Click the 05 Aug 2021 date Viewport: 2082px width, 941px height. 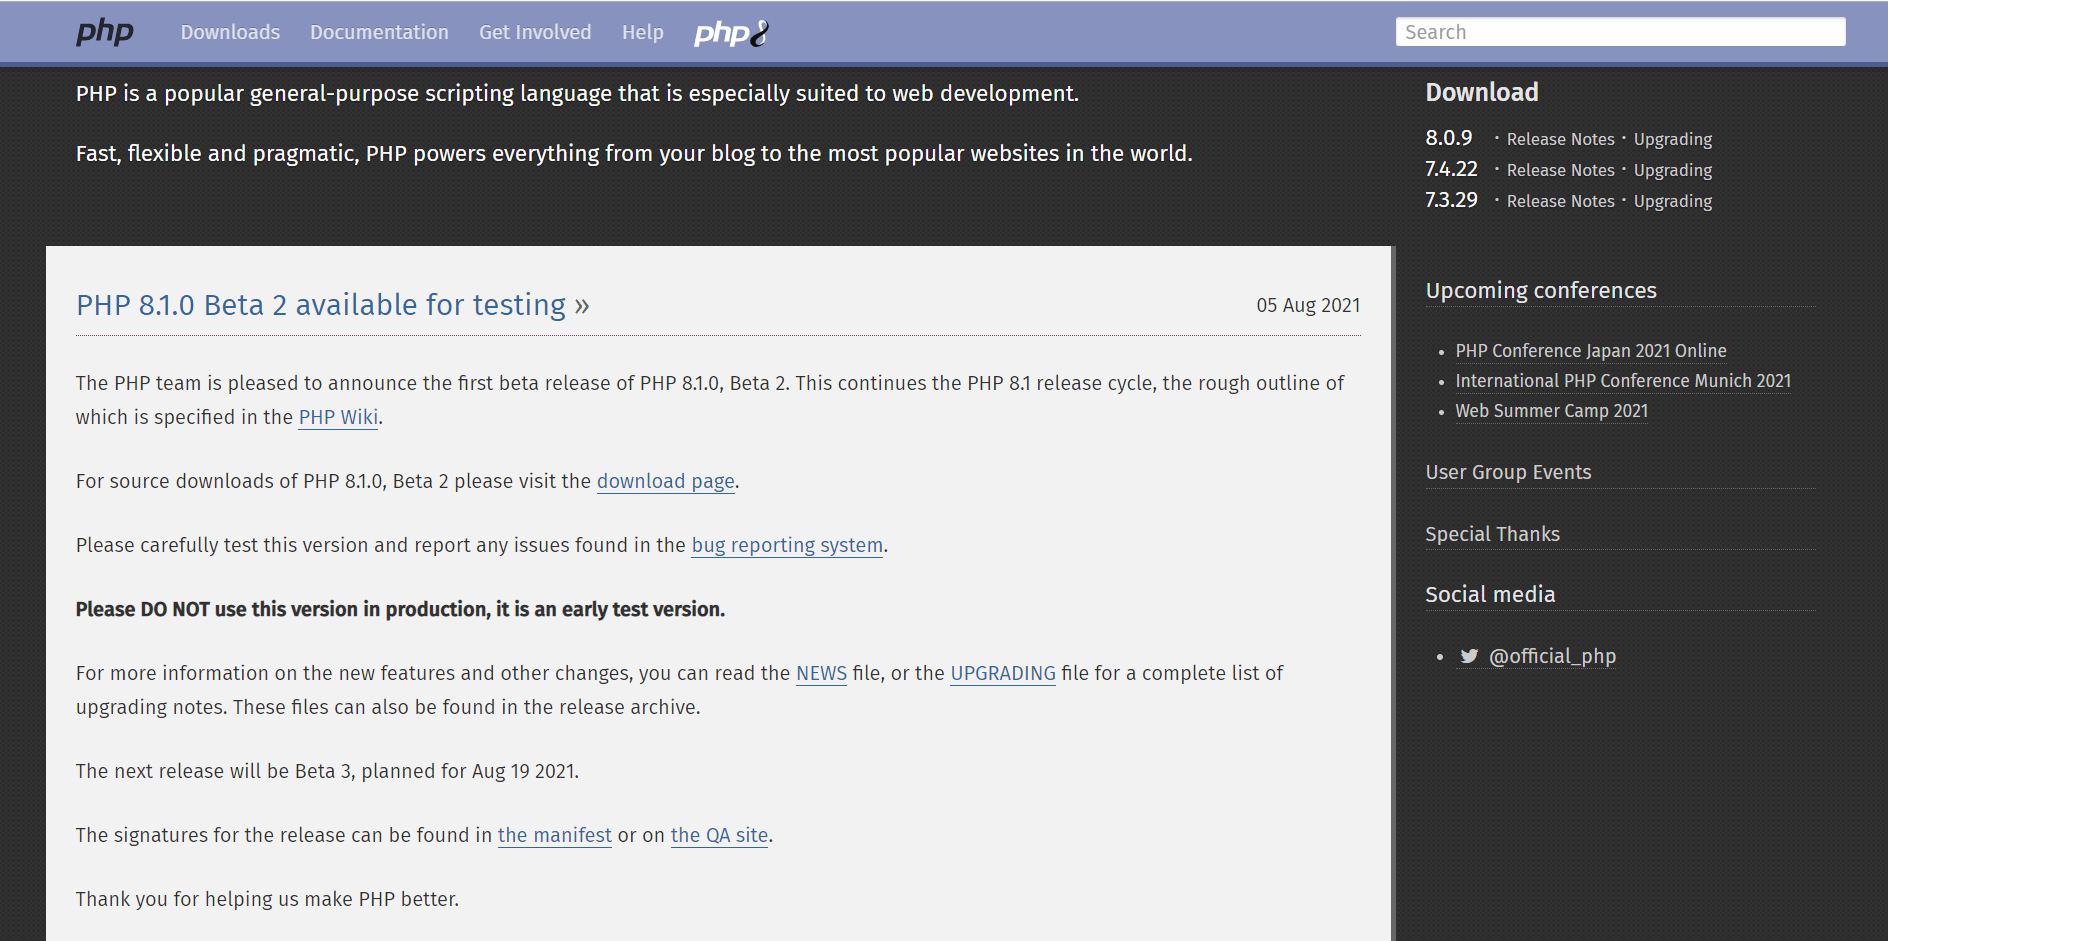[x=1308, y=305]
